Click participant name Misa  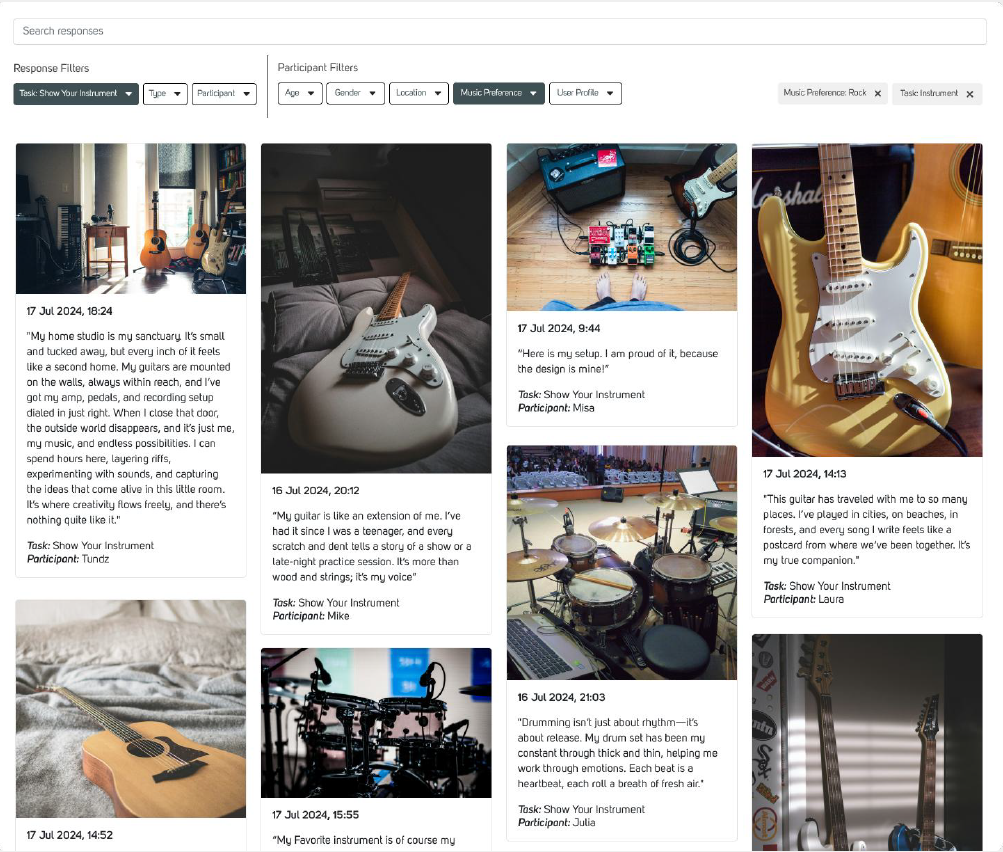583,408
